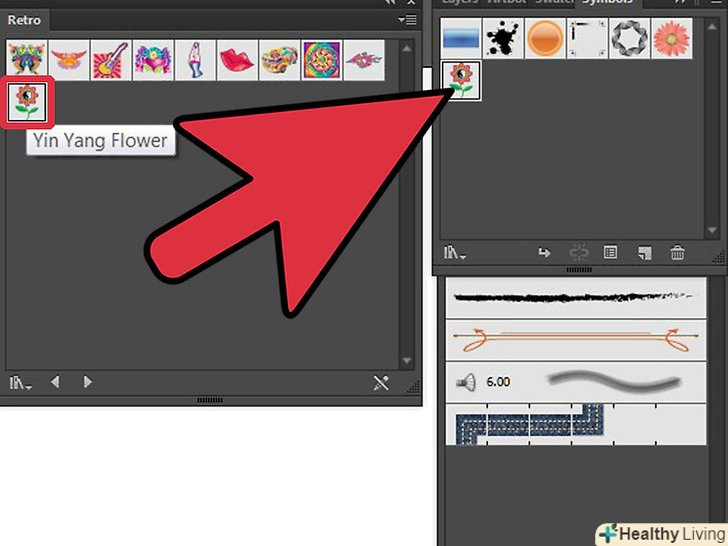
Task: Select the psychedelic mandala square symbol
Action: 322,60
